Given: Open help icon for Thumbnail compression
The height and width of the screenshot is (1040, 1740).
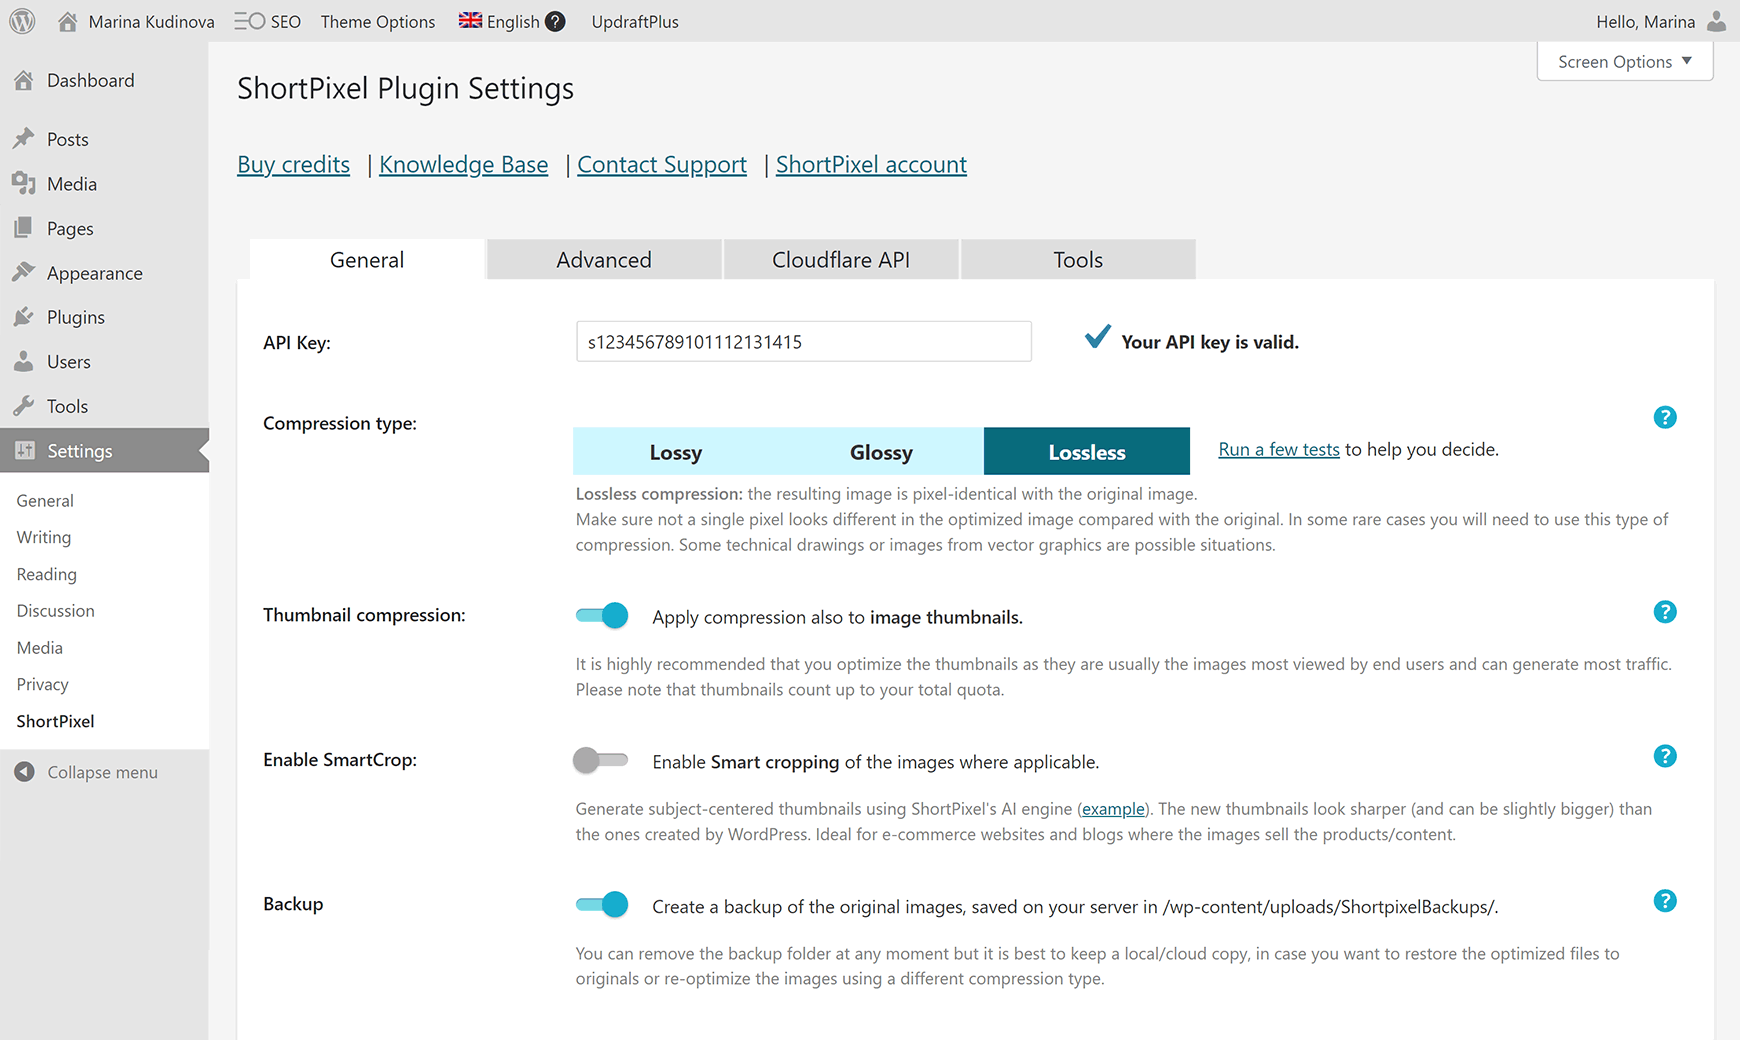Looking at the screenshot, I should point(1665,612).
